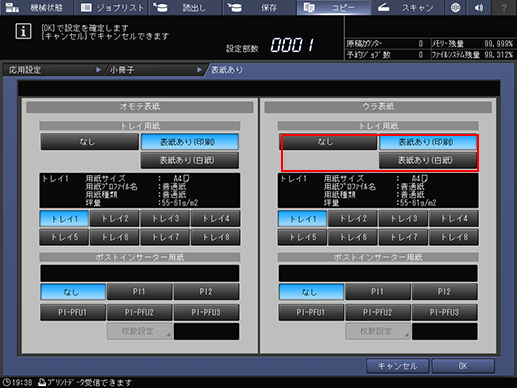Confirm settings with OK button
517x388 pixels.
[x=463, y=366]
